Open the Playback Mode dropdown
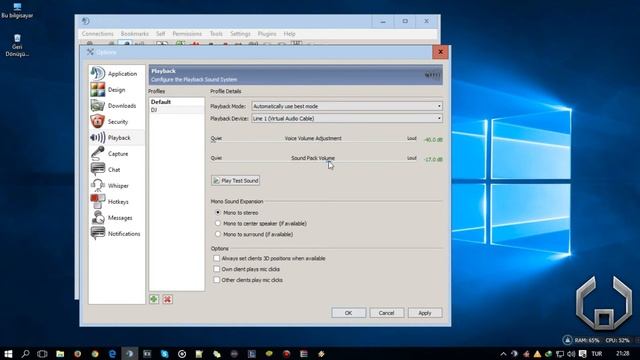Viewport: 640px width, 360px height. coord(347,106)
